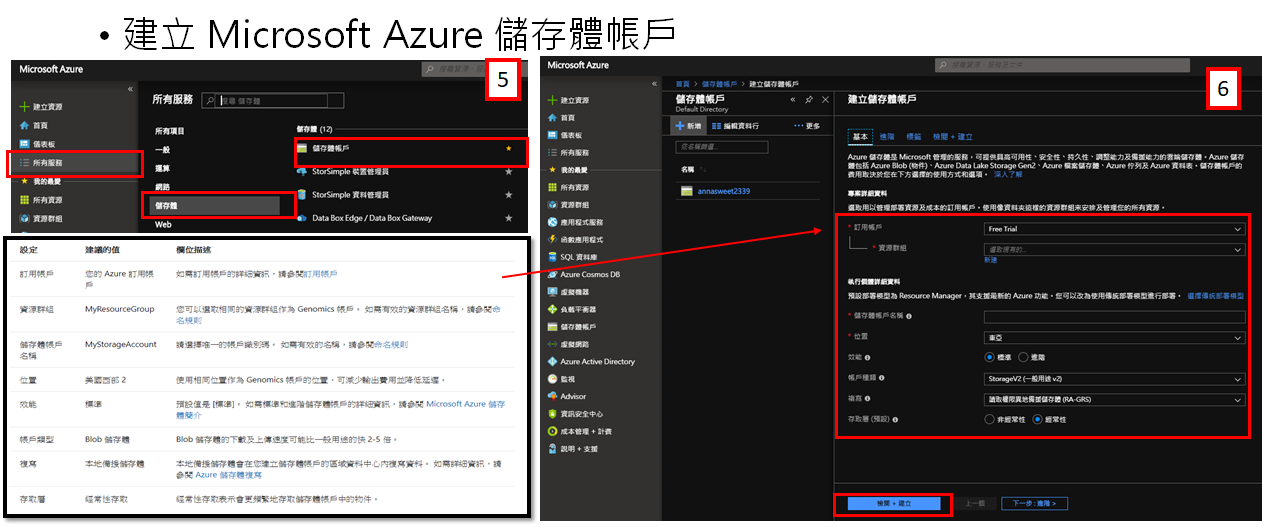
Task: Click Data Box Edge / Data Box Gateway icon
Action: [303, 217]
